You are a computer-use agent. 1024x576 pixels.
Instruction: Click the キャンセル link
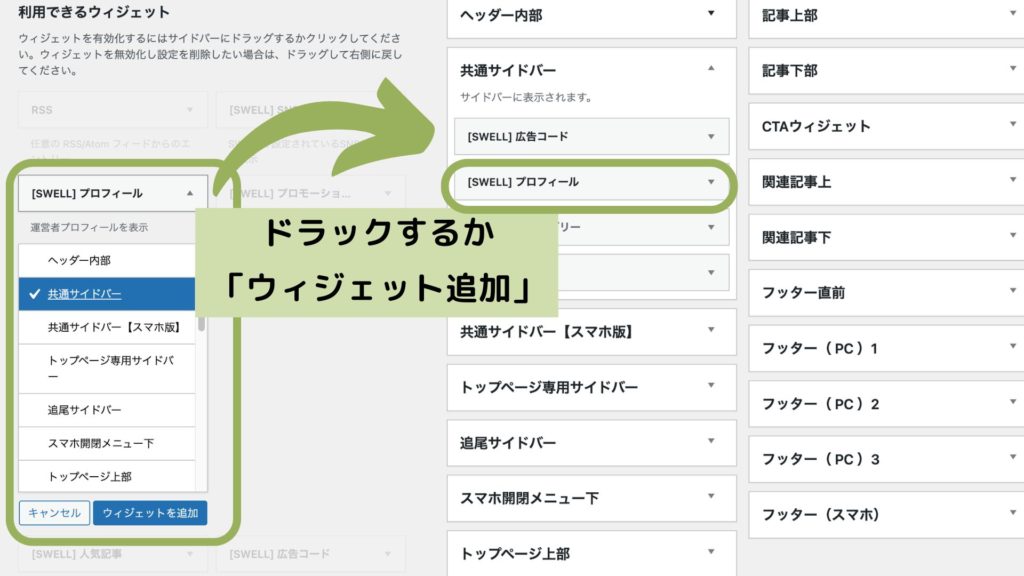pyautogui.click(x=52, y=513)
